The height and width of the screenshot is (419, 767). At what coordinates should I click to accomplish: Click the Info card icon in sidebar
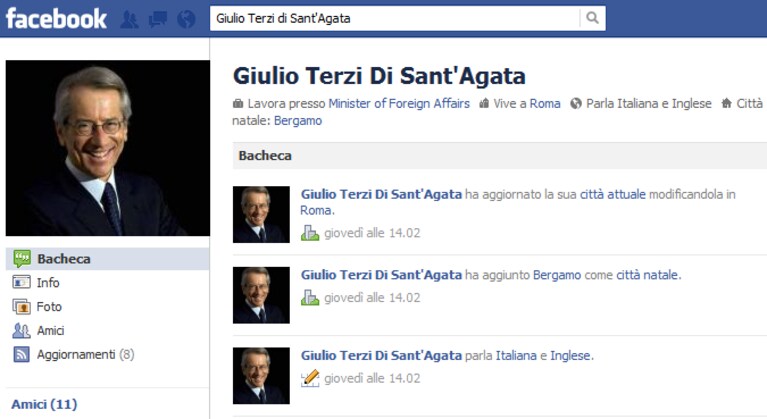pyautogui.click(x=21, y=282)
